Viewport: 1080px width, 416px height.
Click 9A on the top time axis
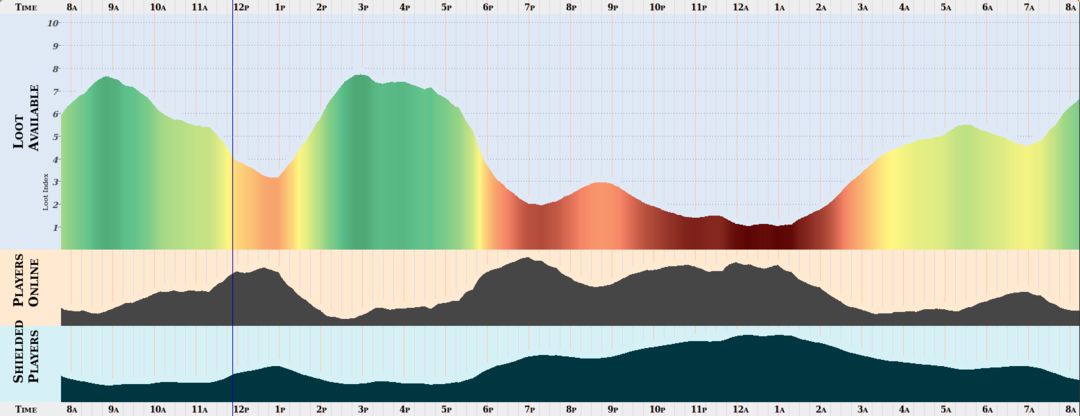click(x=114, y=7)
